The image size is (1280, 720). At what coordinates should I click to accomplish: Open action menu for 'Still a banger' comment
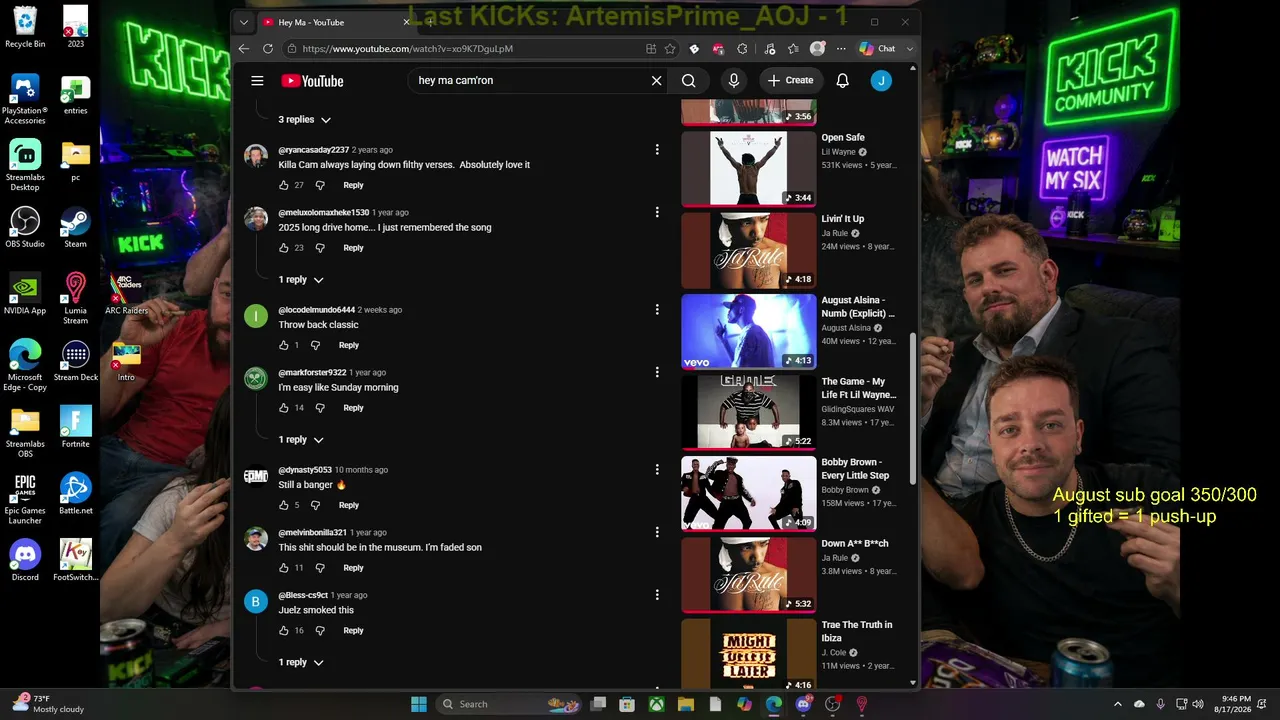point(657,470)
